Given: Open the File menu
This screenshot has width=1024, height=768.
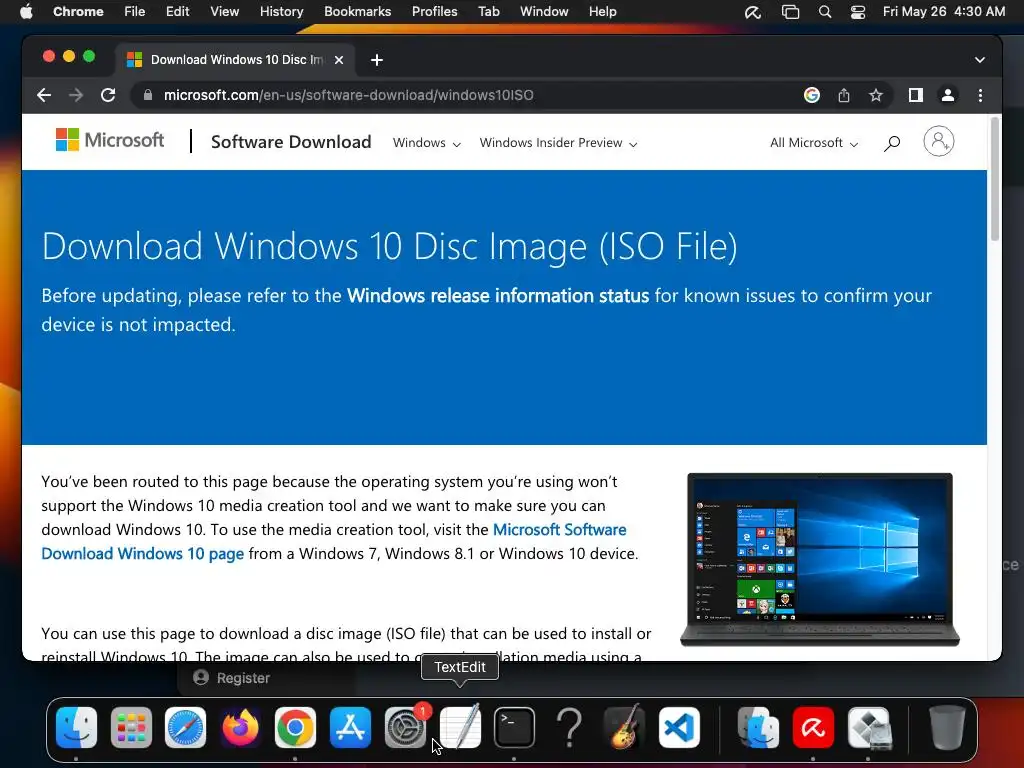Looking at the screenshot, I should point(135,12).
